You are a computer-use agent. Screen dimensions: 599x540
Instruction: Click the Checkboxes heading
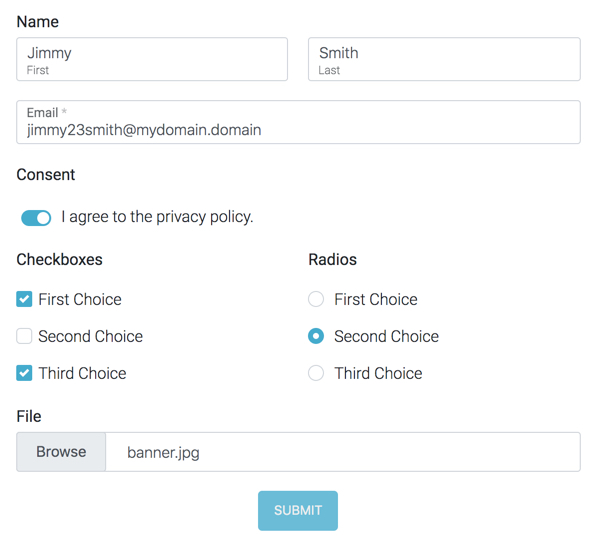click(60, 260)
